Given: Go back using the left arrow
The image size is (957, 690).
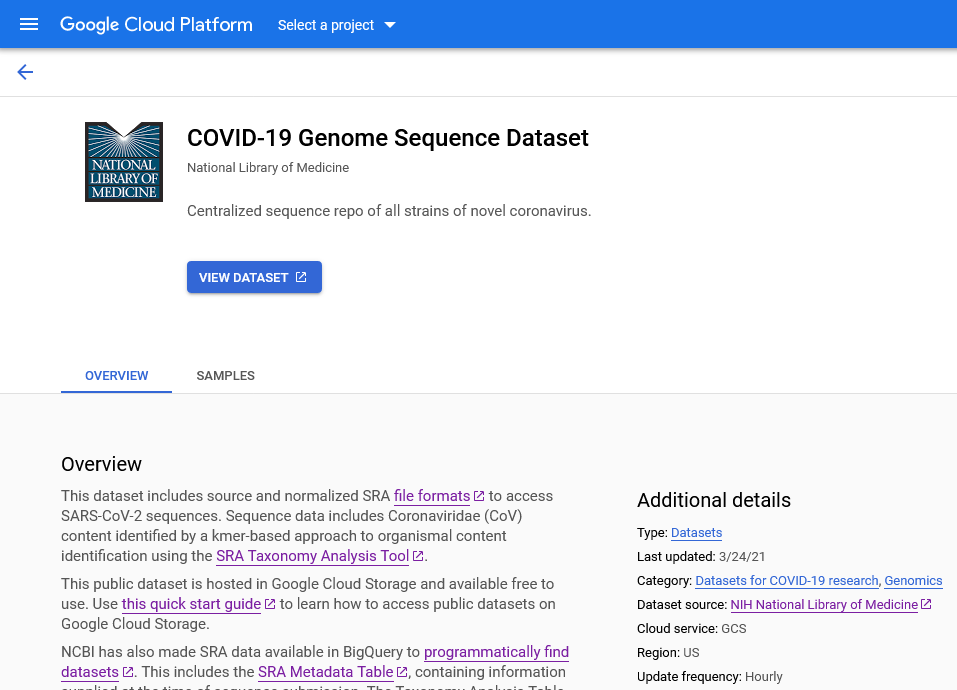Looking at the screenshot, I should (x=25, y=72).
